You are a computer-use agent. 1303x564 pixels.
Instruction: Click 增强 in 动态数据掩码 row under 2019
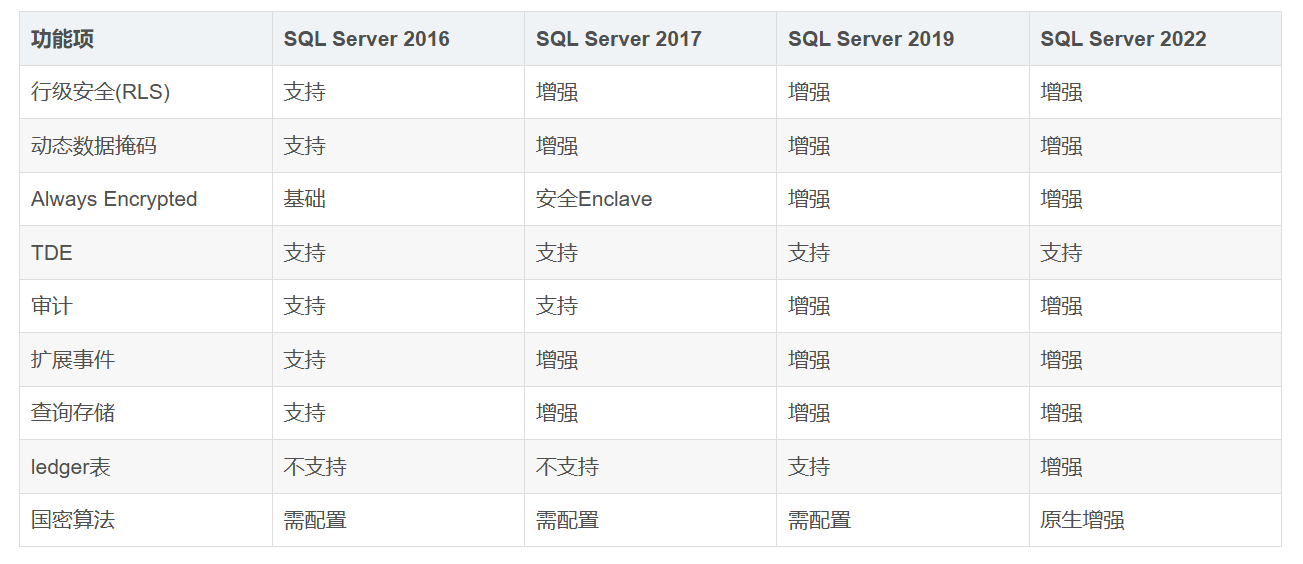click(x=809, y=146)
